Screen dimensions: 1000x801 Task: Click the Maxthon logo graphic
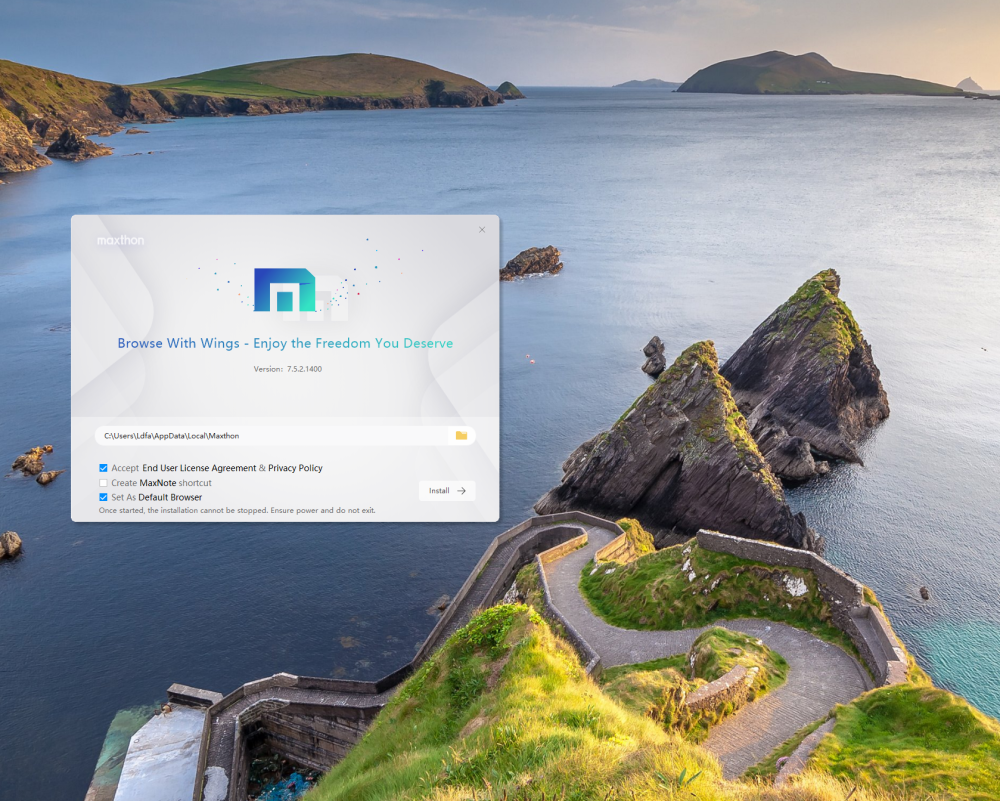[x=286, y=290]
